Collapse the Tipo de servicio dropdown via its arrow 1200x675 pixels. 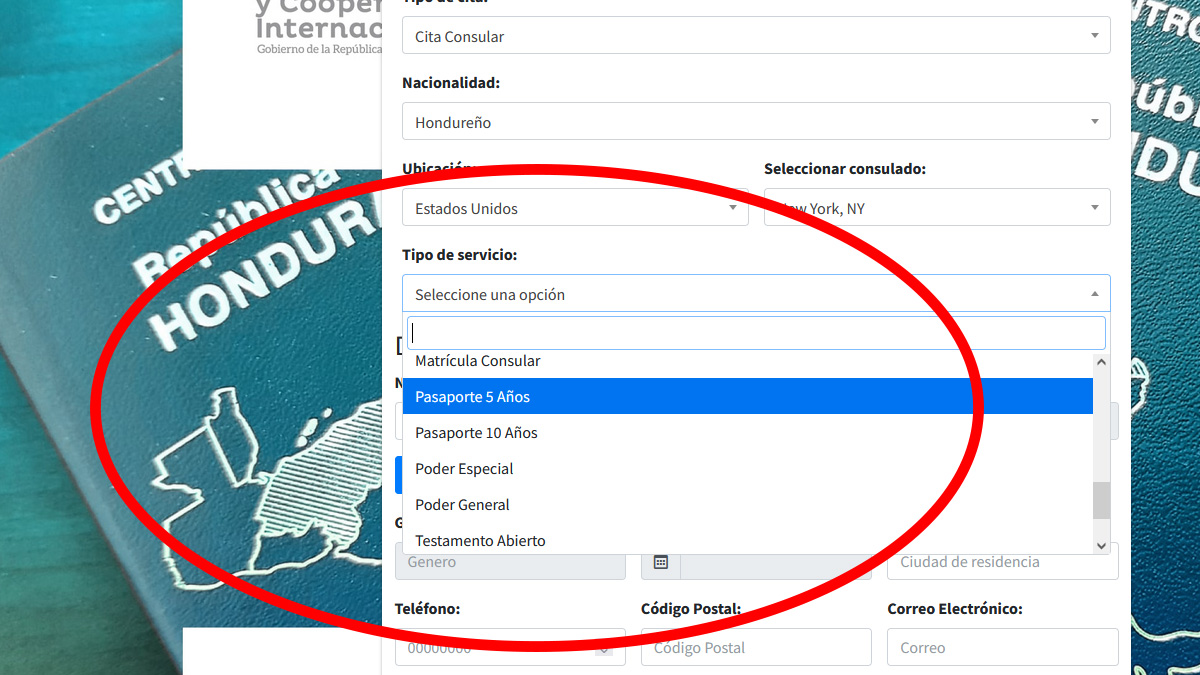click(1095, 293)
